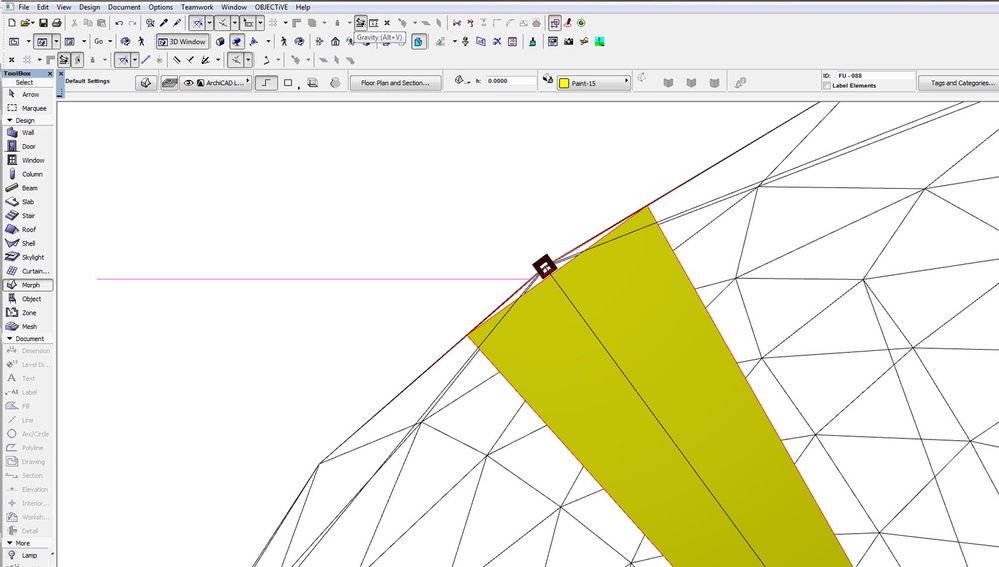Click the Floor Plan and Section button
This screenshot has width=999, height=567.
click(395, 83)
